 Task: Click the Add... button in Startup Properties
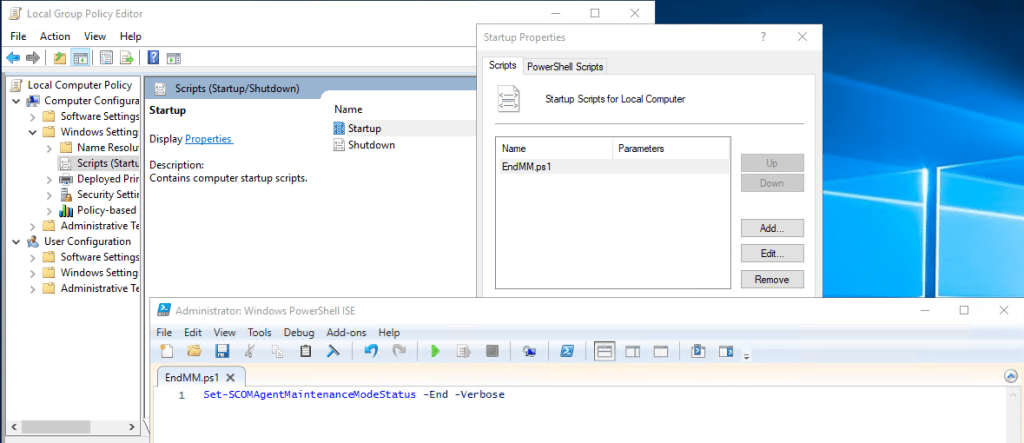(772, 228)
